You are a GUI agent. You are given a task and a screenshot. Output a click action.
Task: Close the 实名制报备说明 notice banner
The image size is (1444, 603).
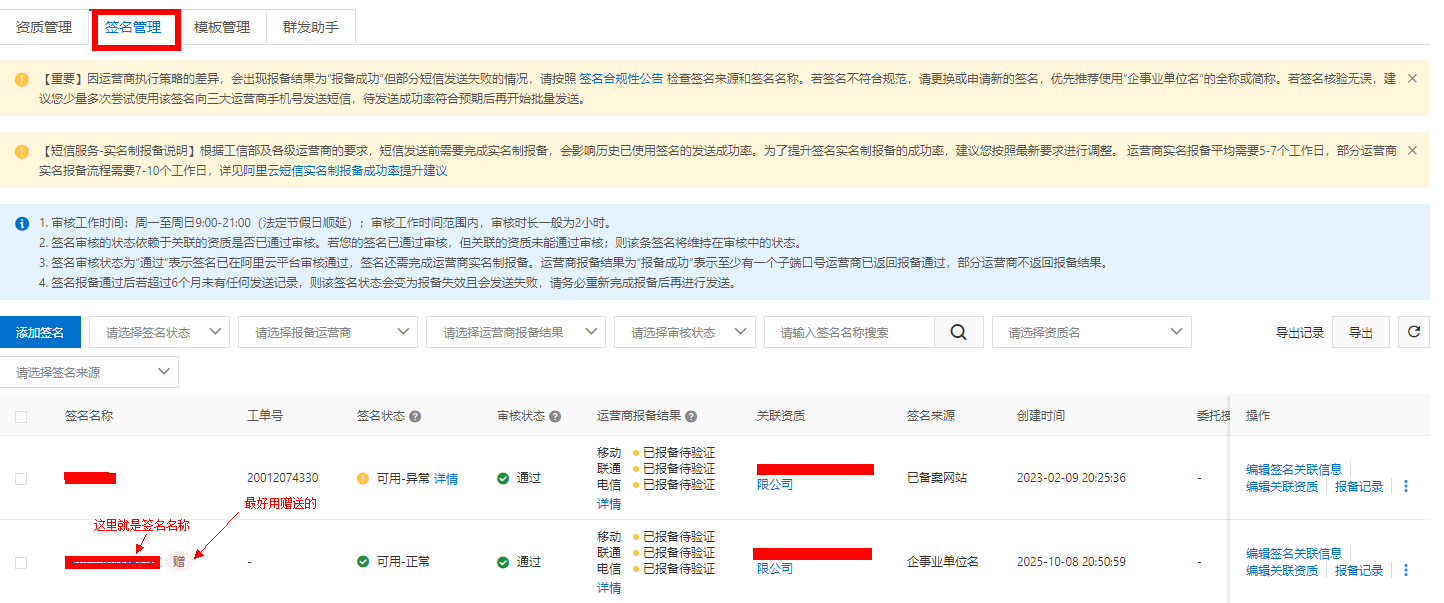click(1412, 150)
